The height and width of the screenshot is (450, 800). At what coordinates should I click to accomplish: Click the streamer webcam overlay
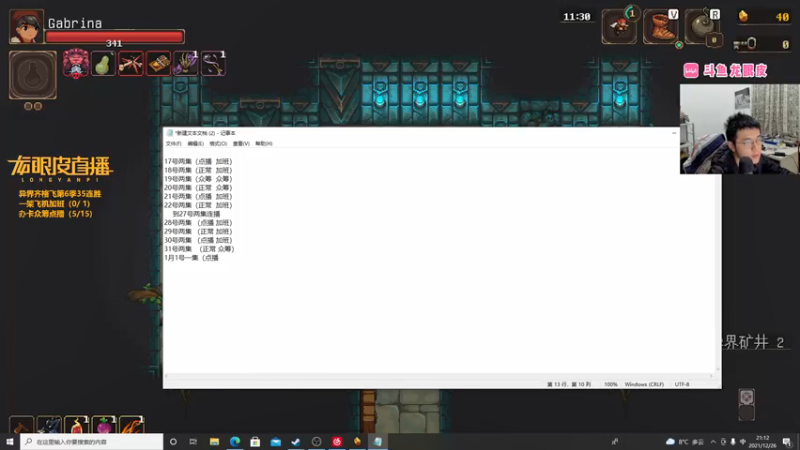(x=740, y=129)
